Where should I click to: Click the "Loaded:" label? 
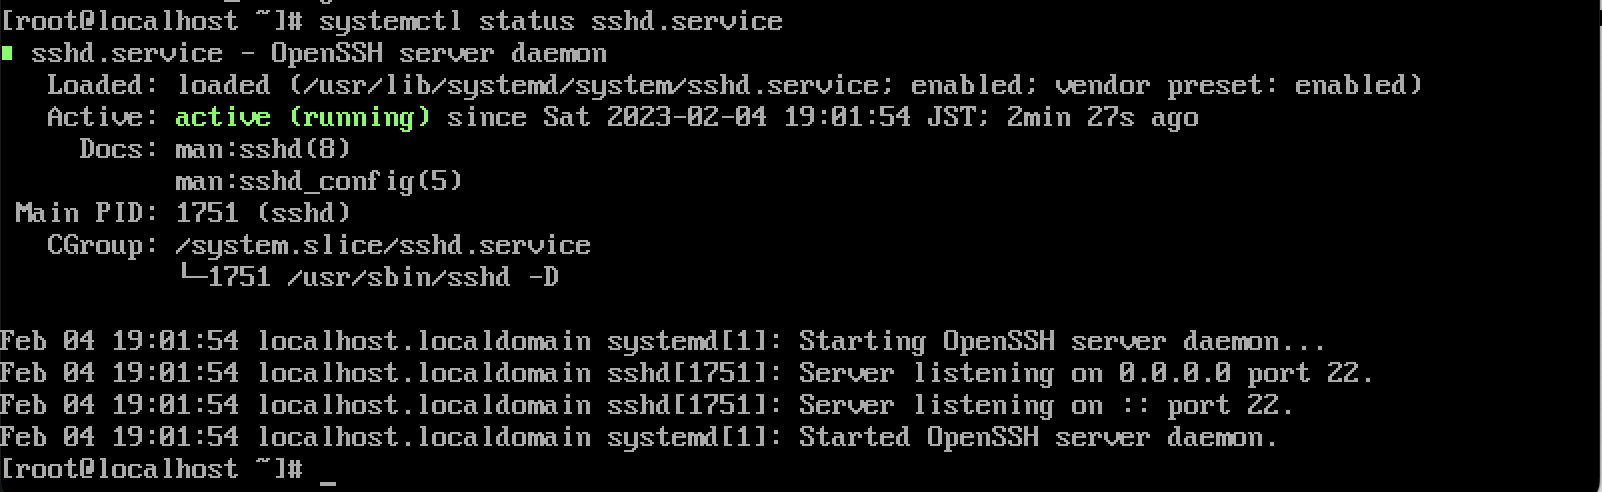[102, 86]
